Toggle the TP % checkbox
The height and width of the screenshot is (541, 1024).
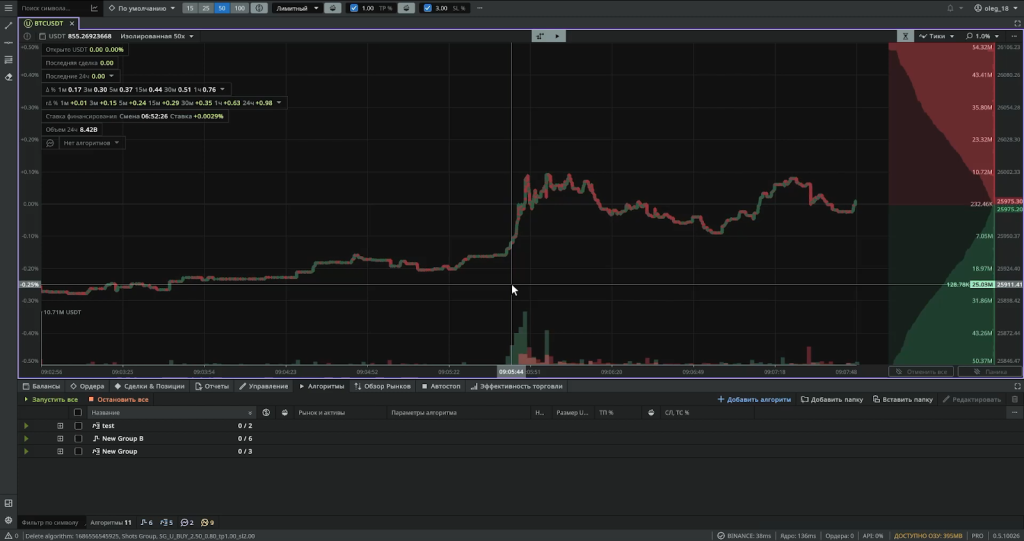(x=354, y=8)
